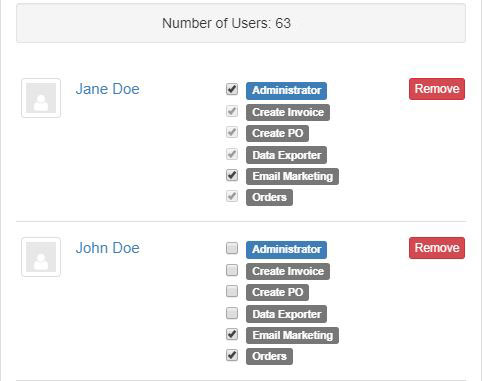Click John Doe's avatar placeholder icon
The width and height of the screenshot is (482, 381).
(x=41, y=257)
